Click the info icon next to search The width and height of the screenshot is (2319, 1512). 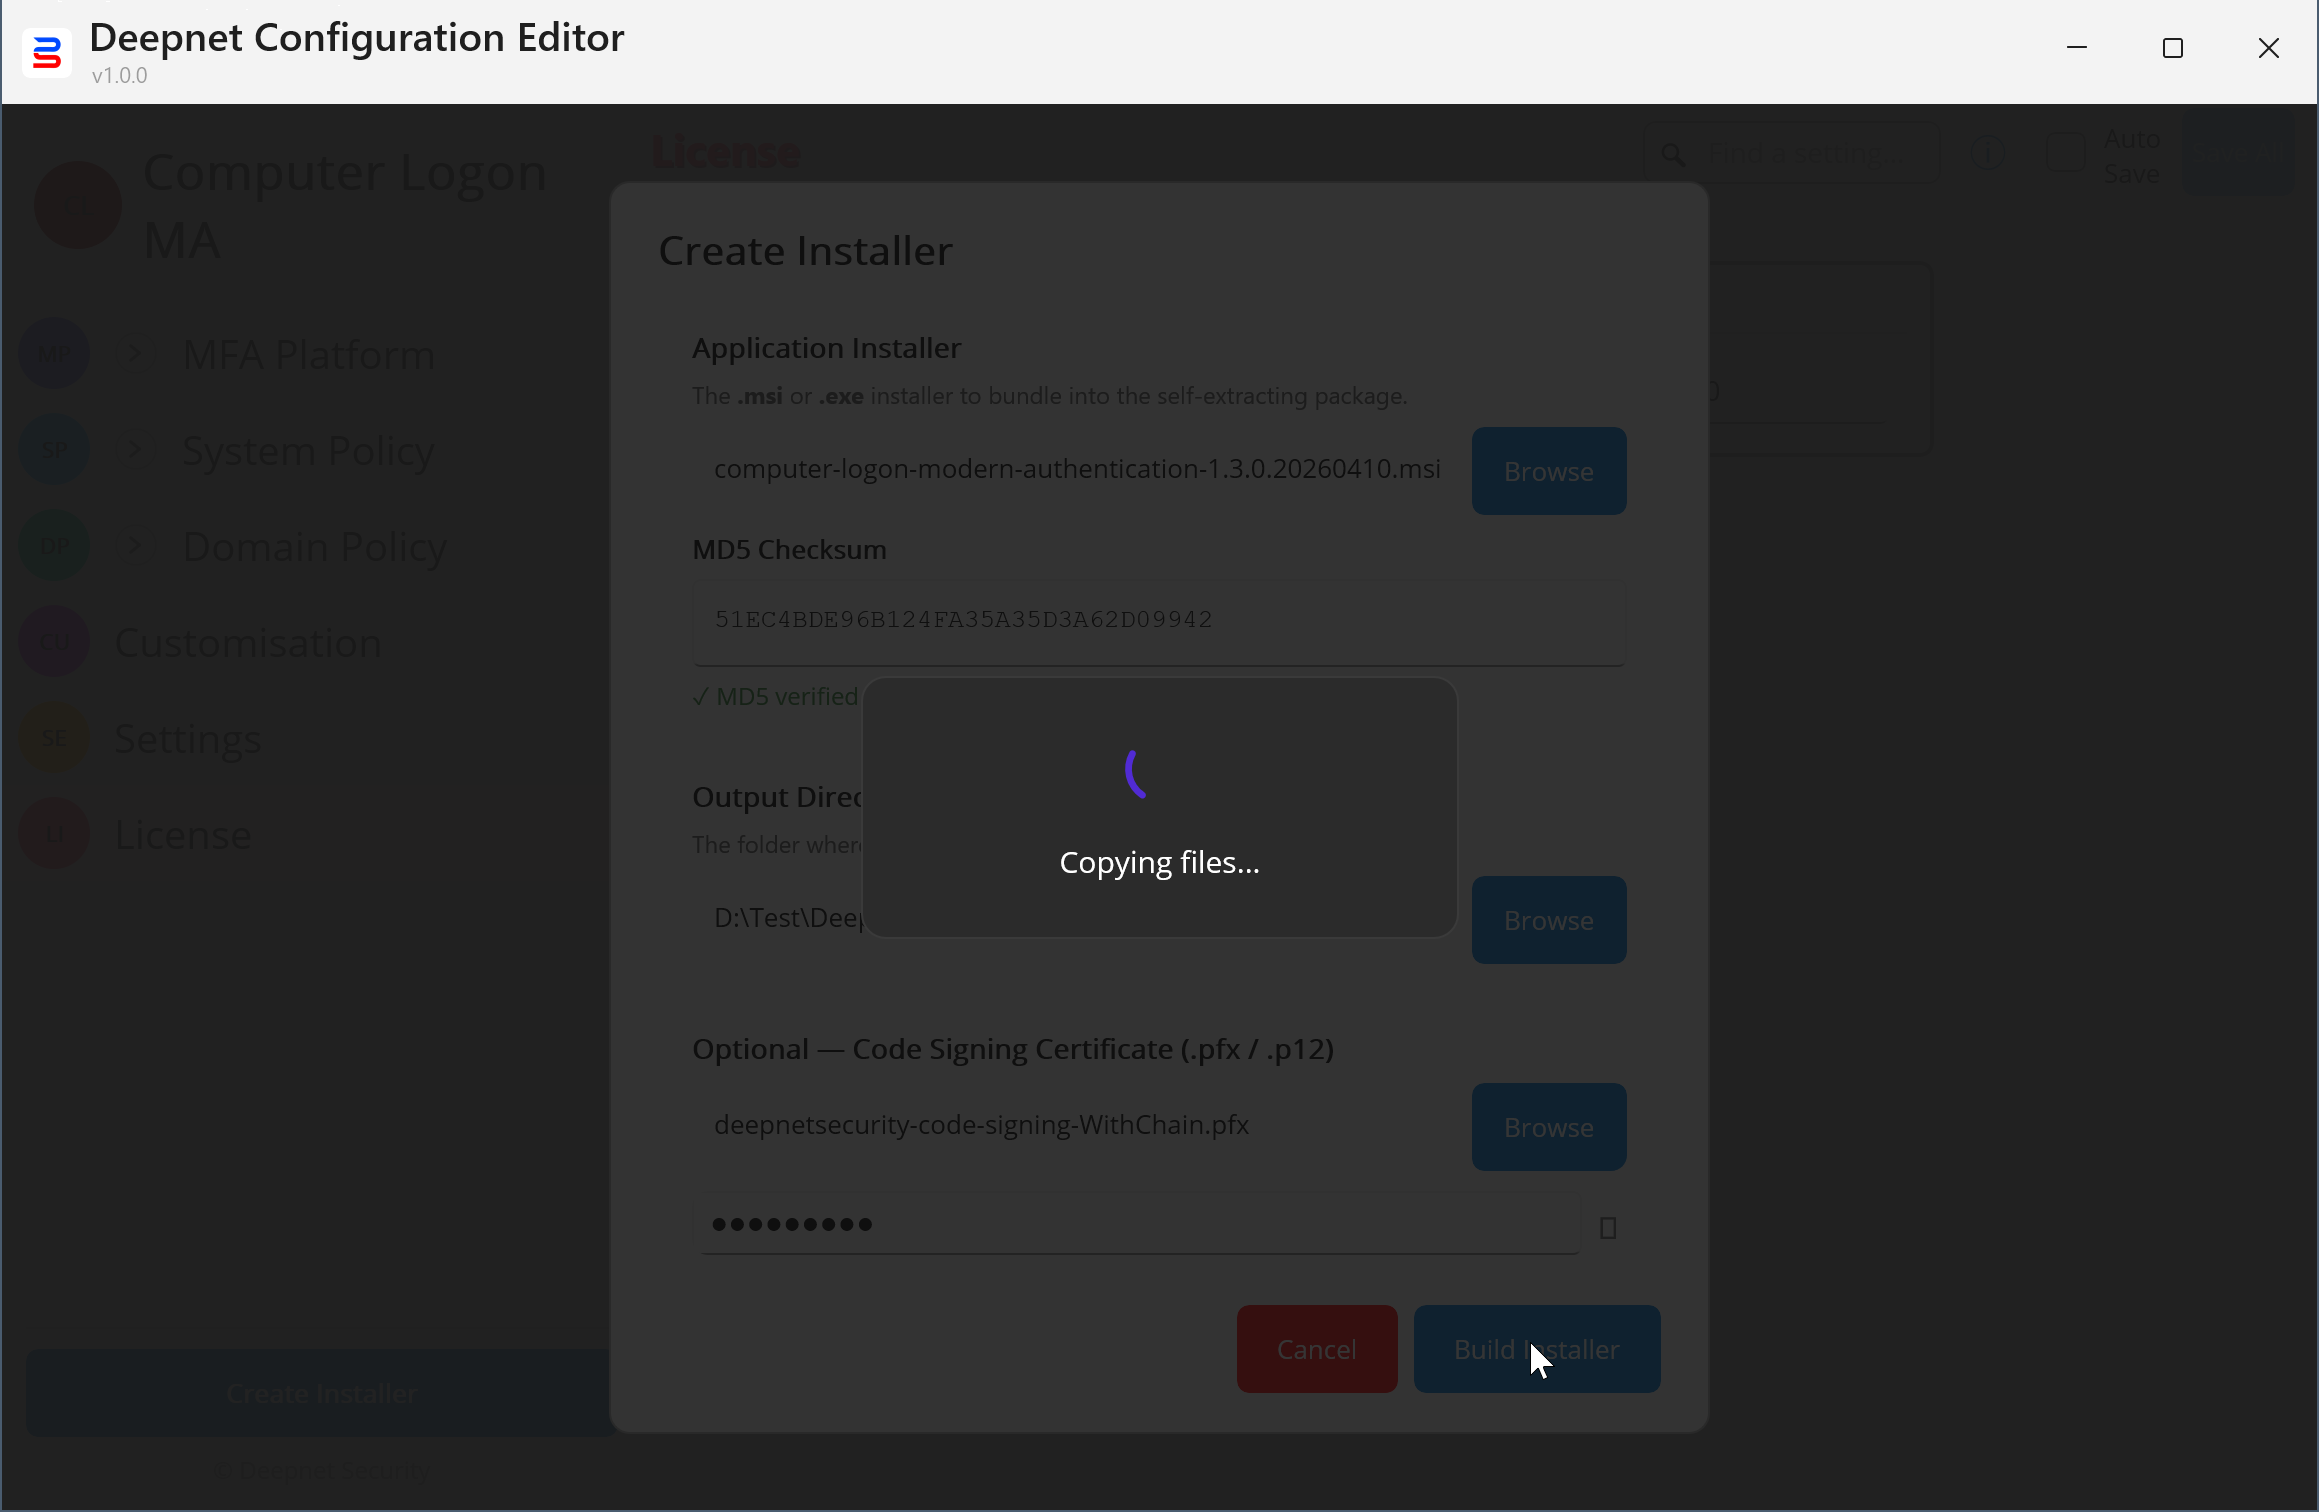(x=1987, y=154)
